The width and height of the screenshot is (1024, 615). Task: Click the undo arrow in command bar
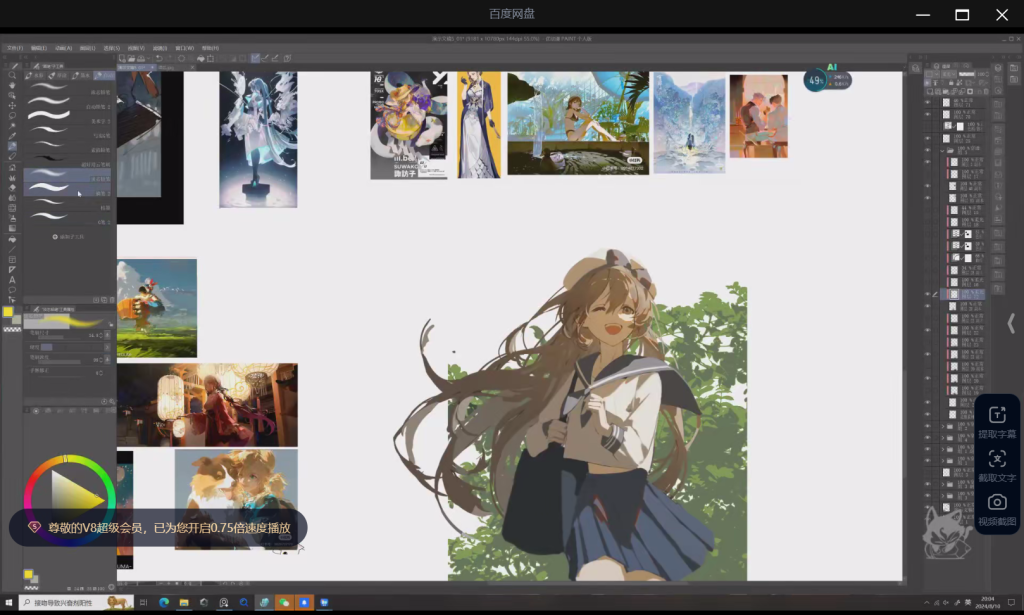click(x=158, y=59)
